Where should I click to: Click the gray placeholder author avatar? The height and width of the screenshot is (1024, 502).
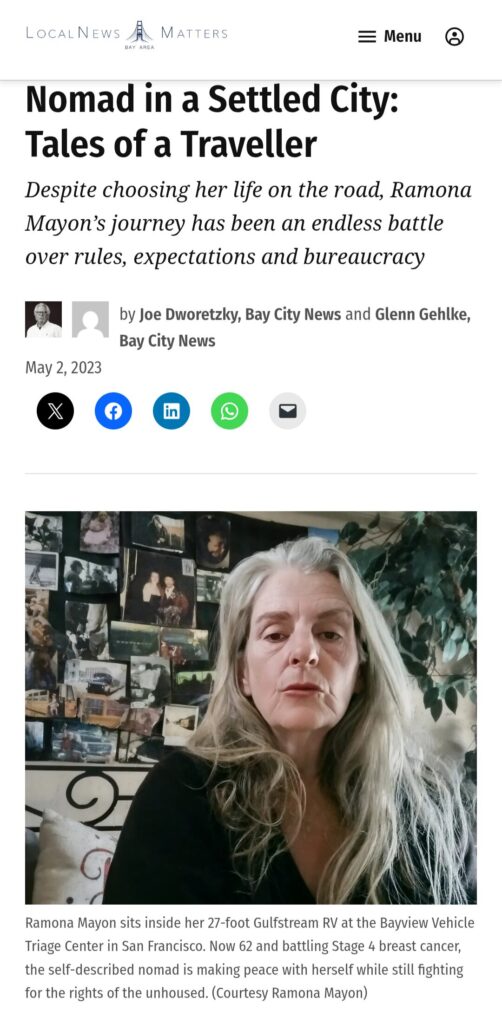[x=90, y=319]
